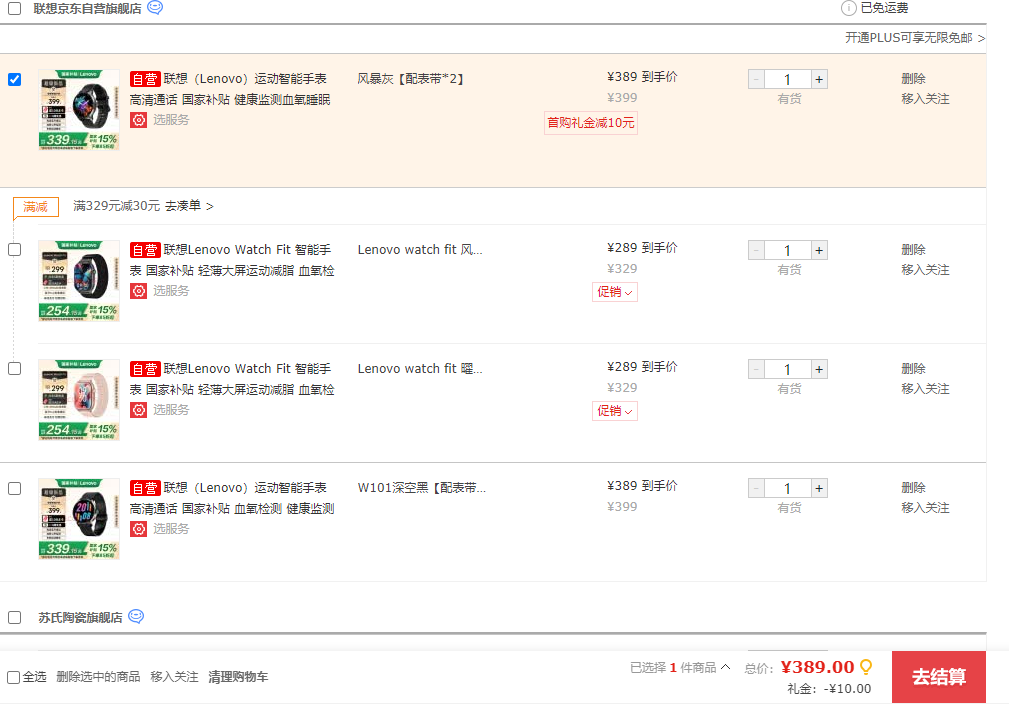This screenshot has height=704, width=1009.
Task: Click the info icon next to 已免运费
Action: [848, 8]
